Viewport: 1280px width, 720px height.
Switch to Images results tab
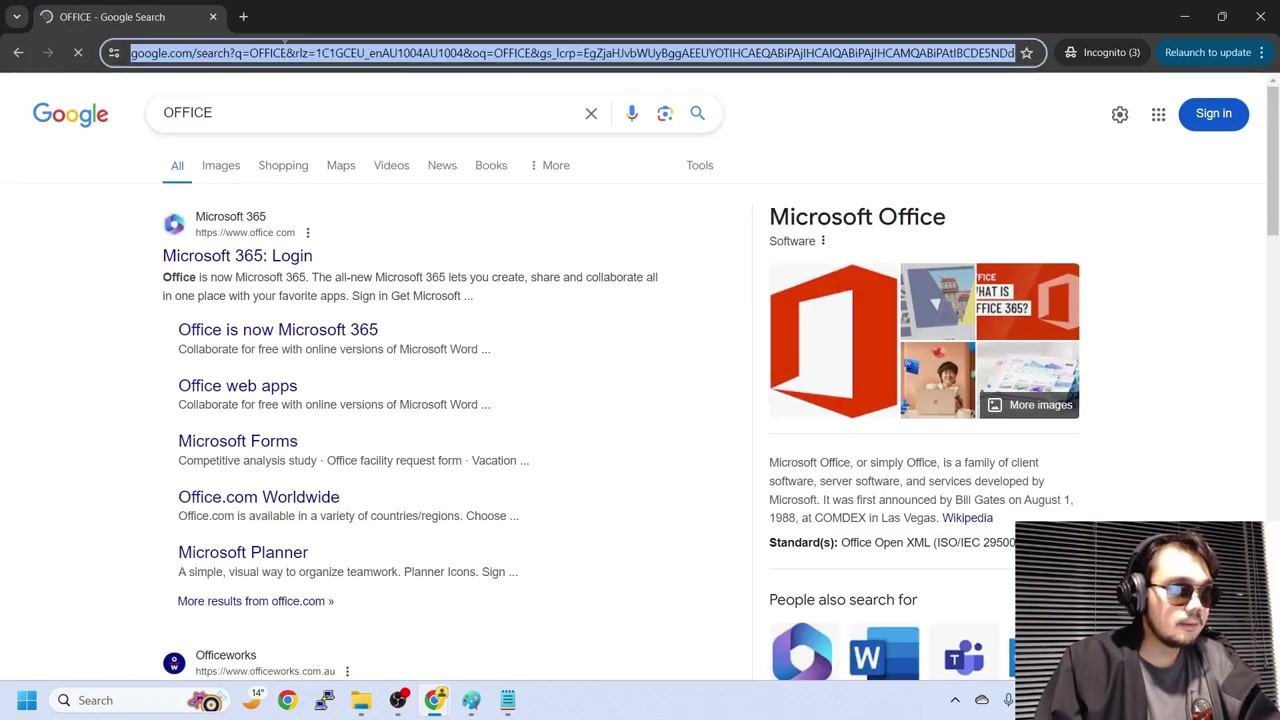pyautogui.click(x=221, y=166)
